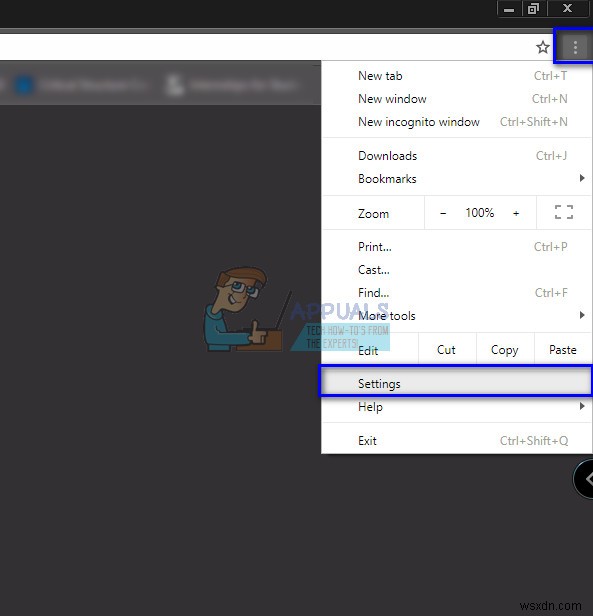Select Cast... menu item

(x=457, y=270)
